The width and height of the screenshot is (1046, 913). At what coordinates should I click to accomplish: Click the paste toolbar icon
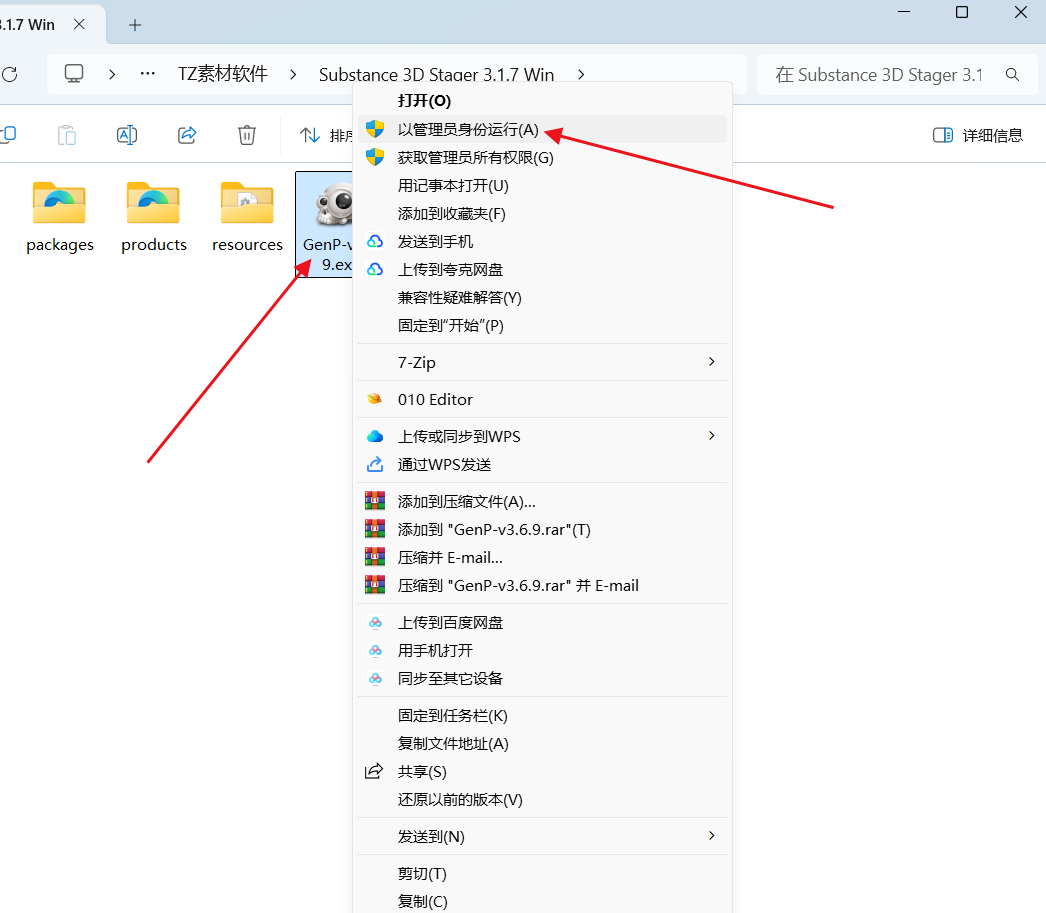pyautogui.click(x=67, y=135)
